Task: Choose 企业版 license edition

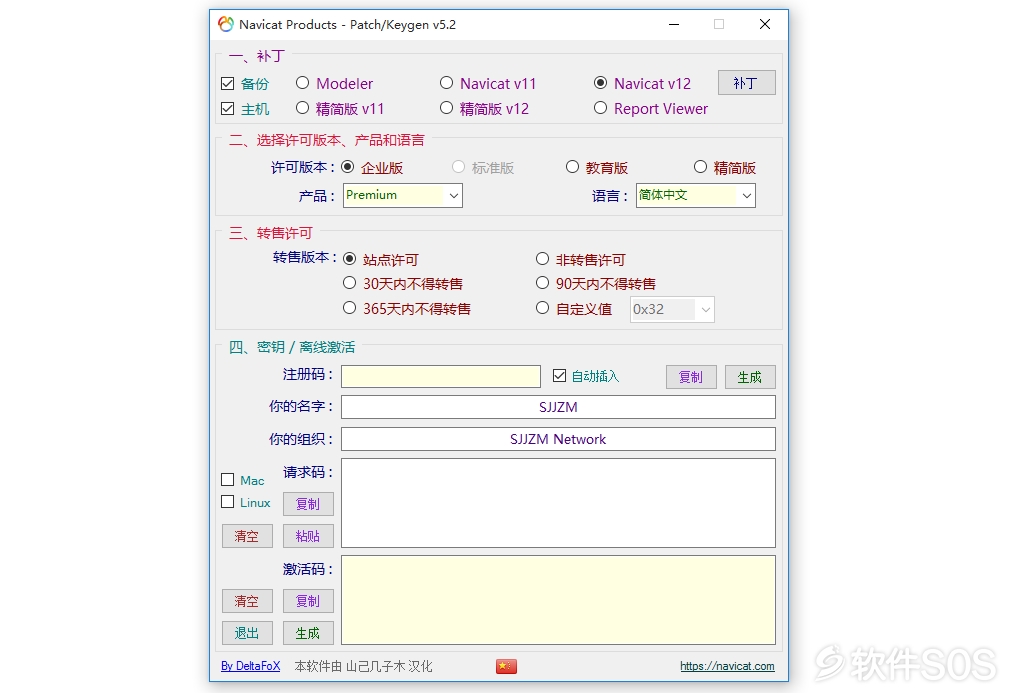Action: [x=348, y=166]
